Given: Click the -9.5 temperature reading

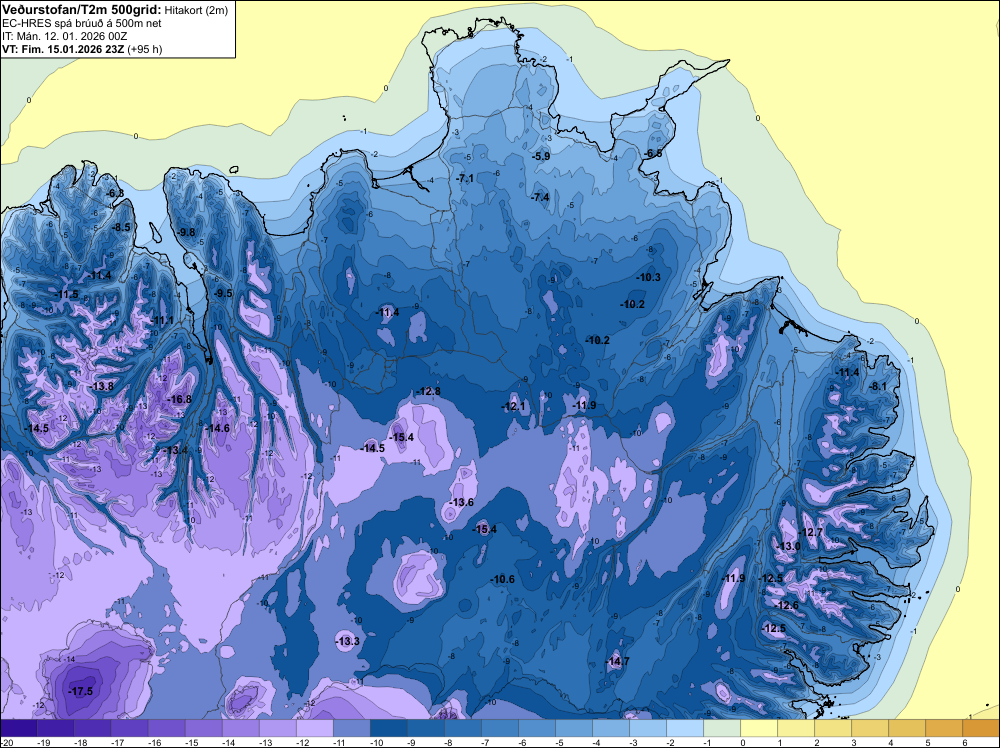Looking at the screenshot, I should pos(223,293).
